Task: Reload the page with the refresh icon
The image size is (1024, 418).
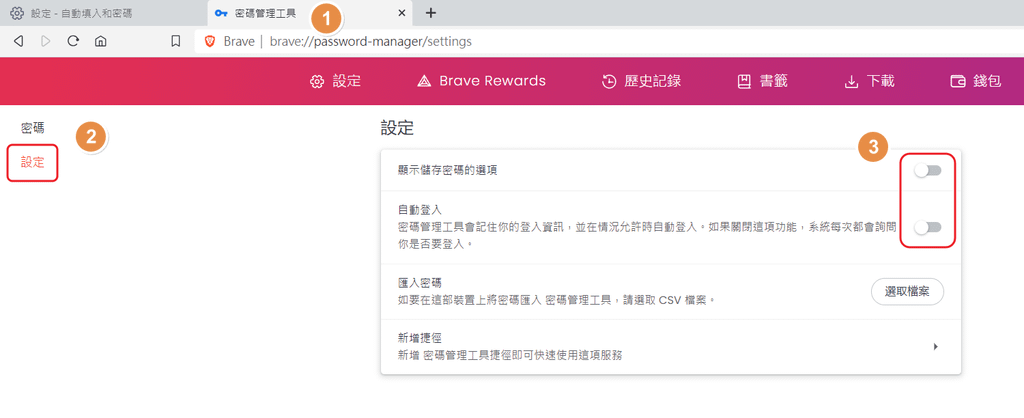Action: click(x=73, y=41)
